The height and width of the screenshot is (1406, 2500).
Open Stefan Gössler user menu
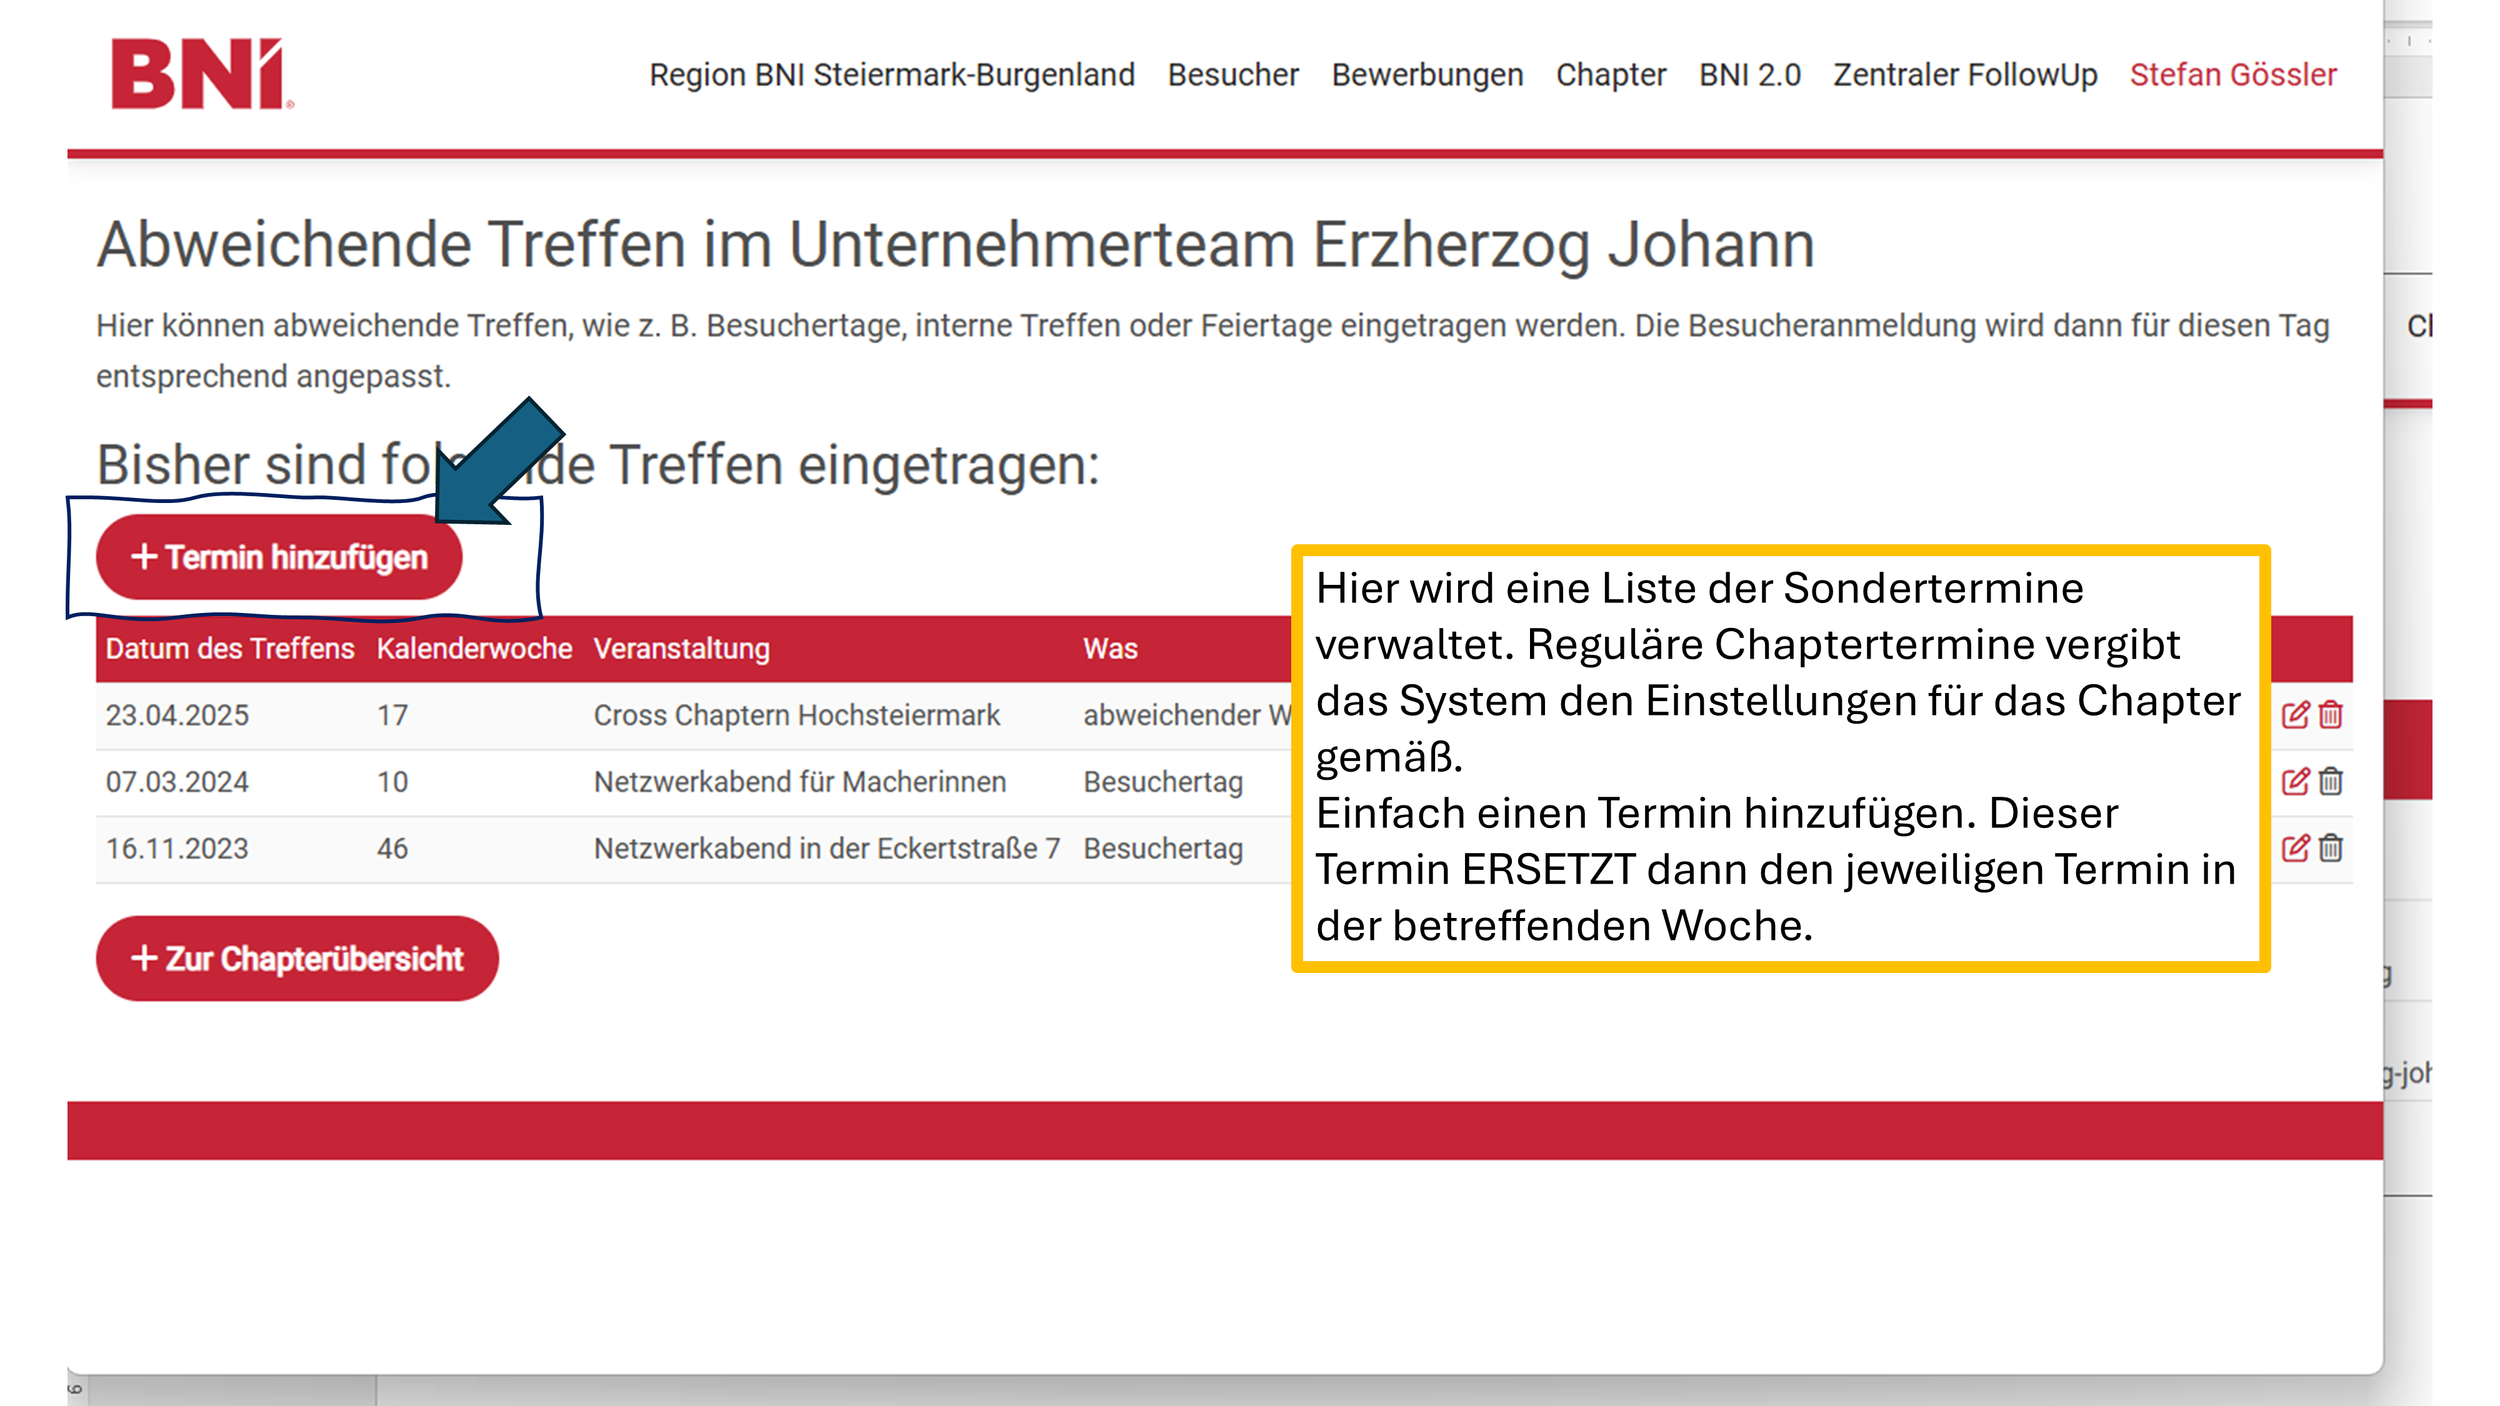(2232, 75)
